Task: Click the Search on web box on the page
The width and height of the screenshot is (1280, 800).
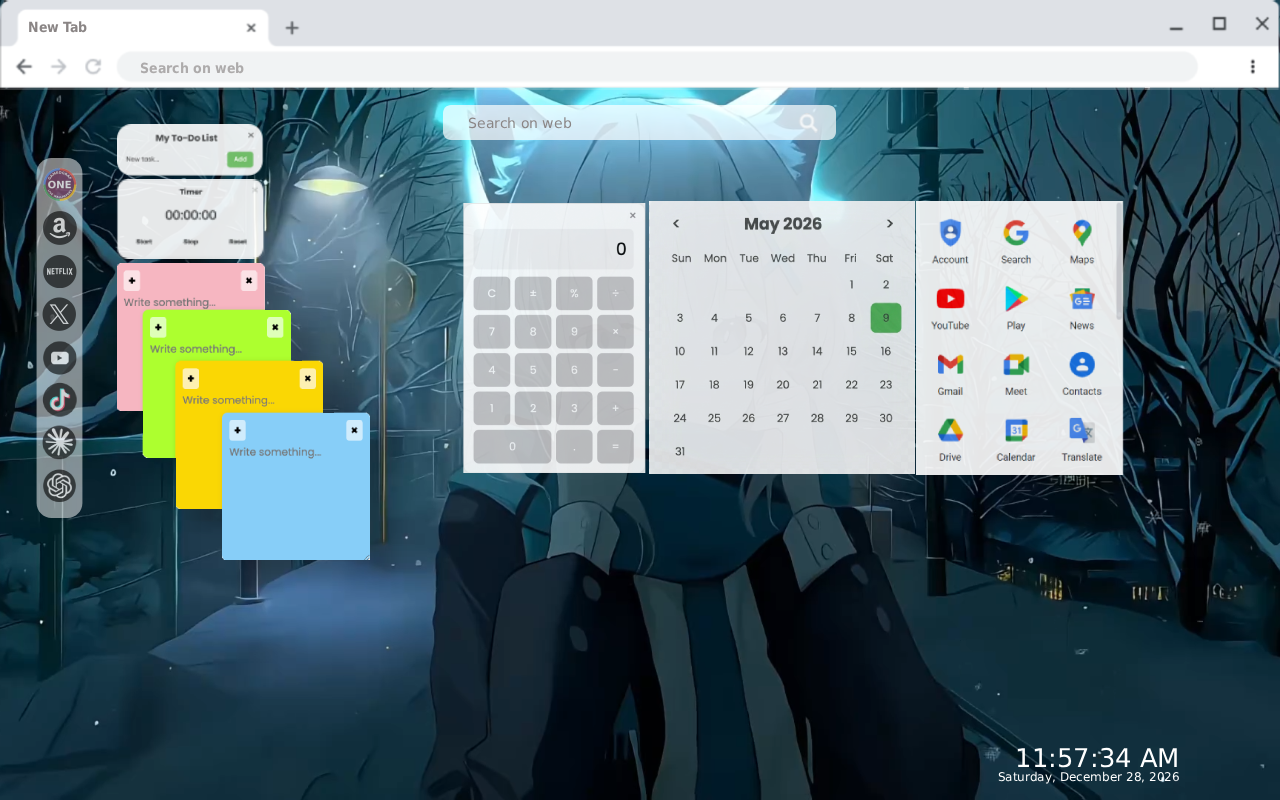Action: point(639,123)
